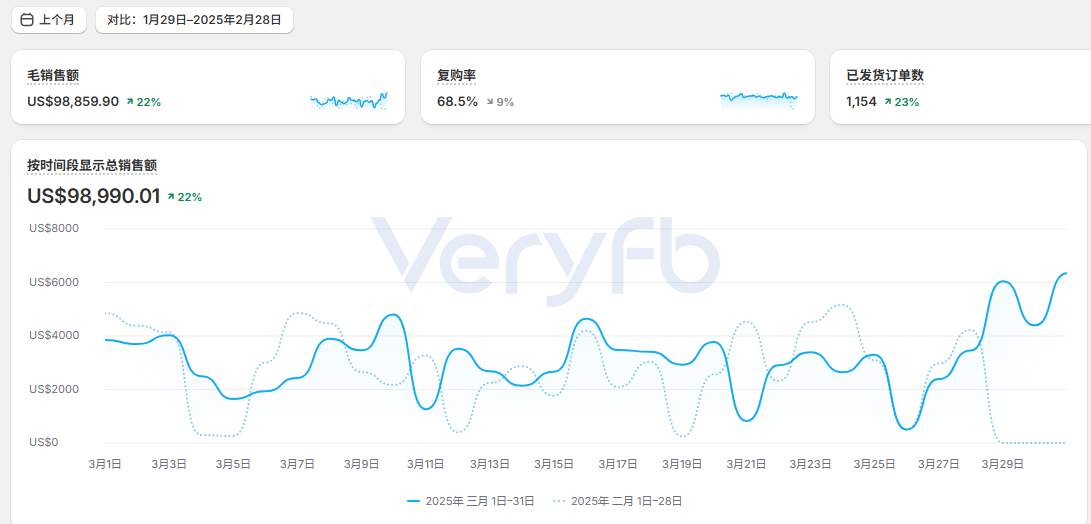Click the 9% decrease indicator under 复购率
This screenshot has width=1091, height=524.
coord(500,102)
